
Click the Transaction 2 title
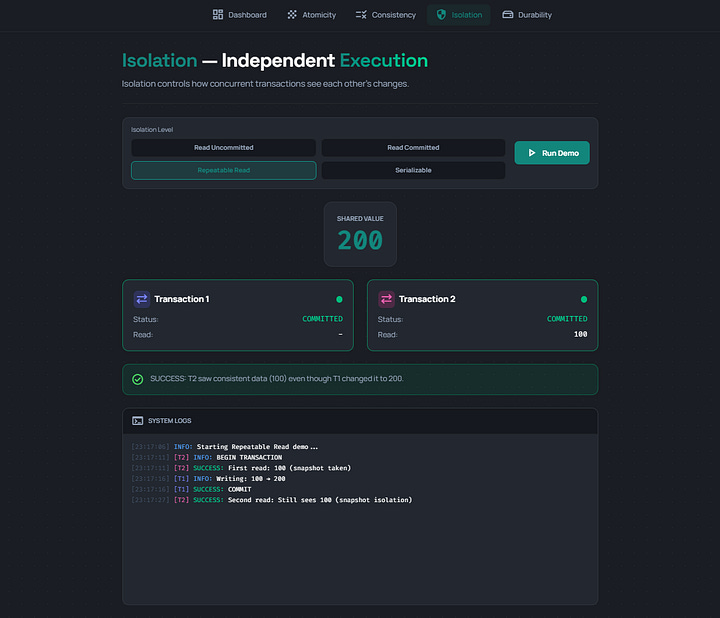point(427,299)
